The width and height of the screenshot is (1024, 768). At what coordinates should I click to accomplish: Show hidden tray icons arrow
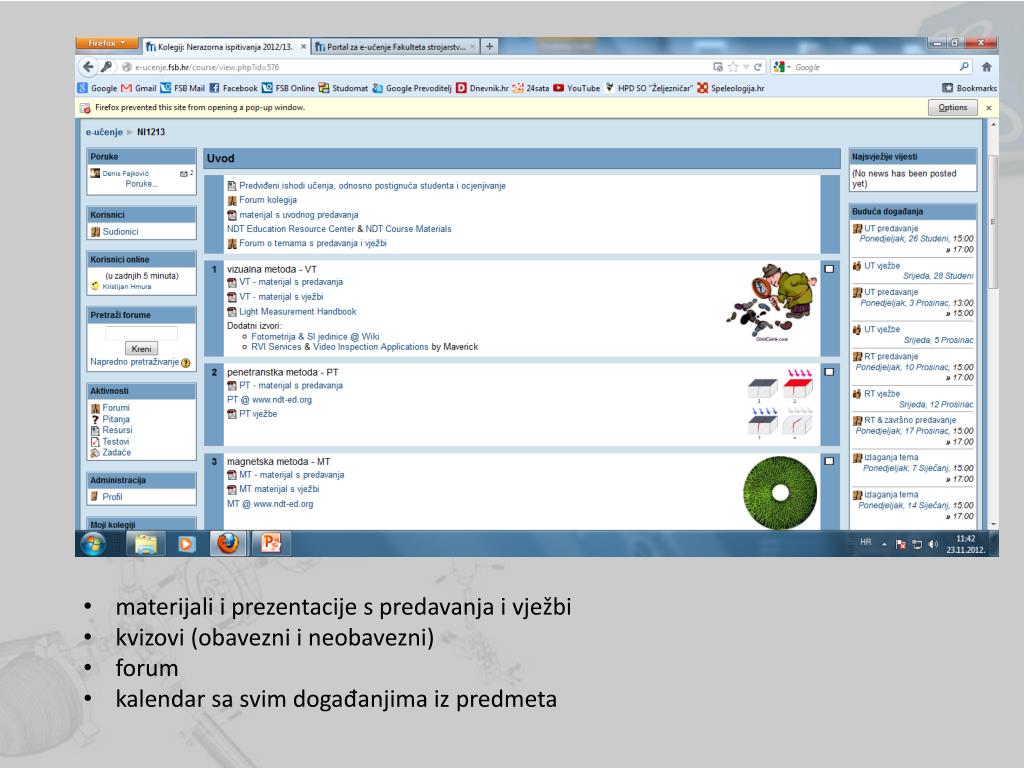click(x=884, y=544)
